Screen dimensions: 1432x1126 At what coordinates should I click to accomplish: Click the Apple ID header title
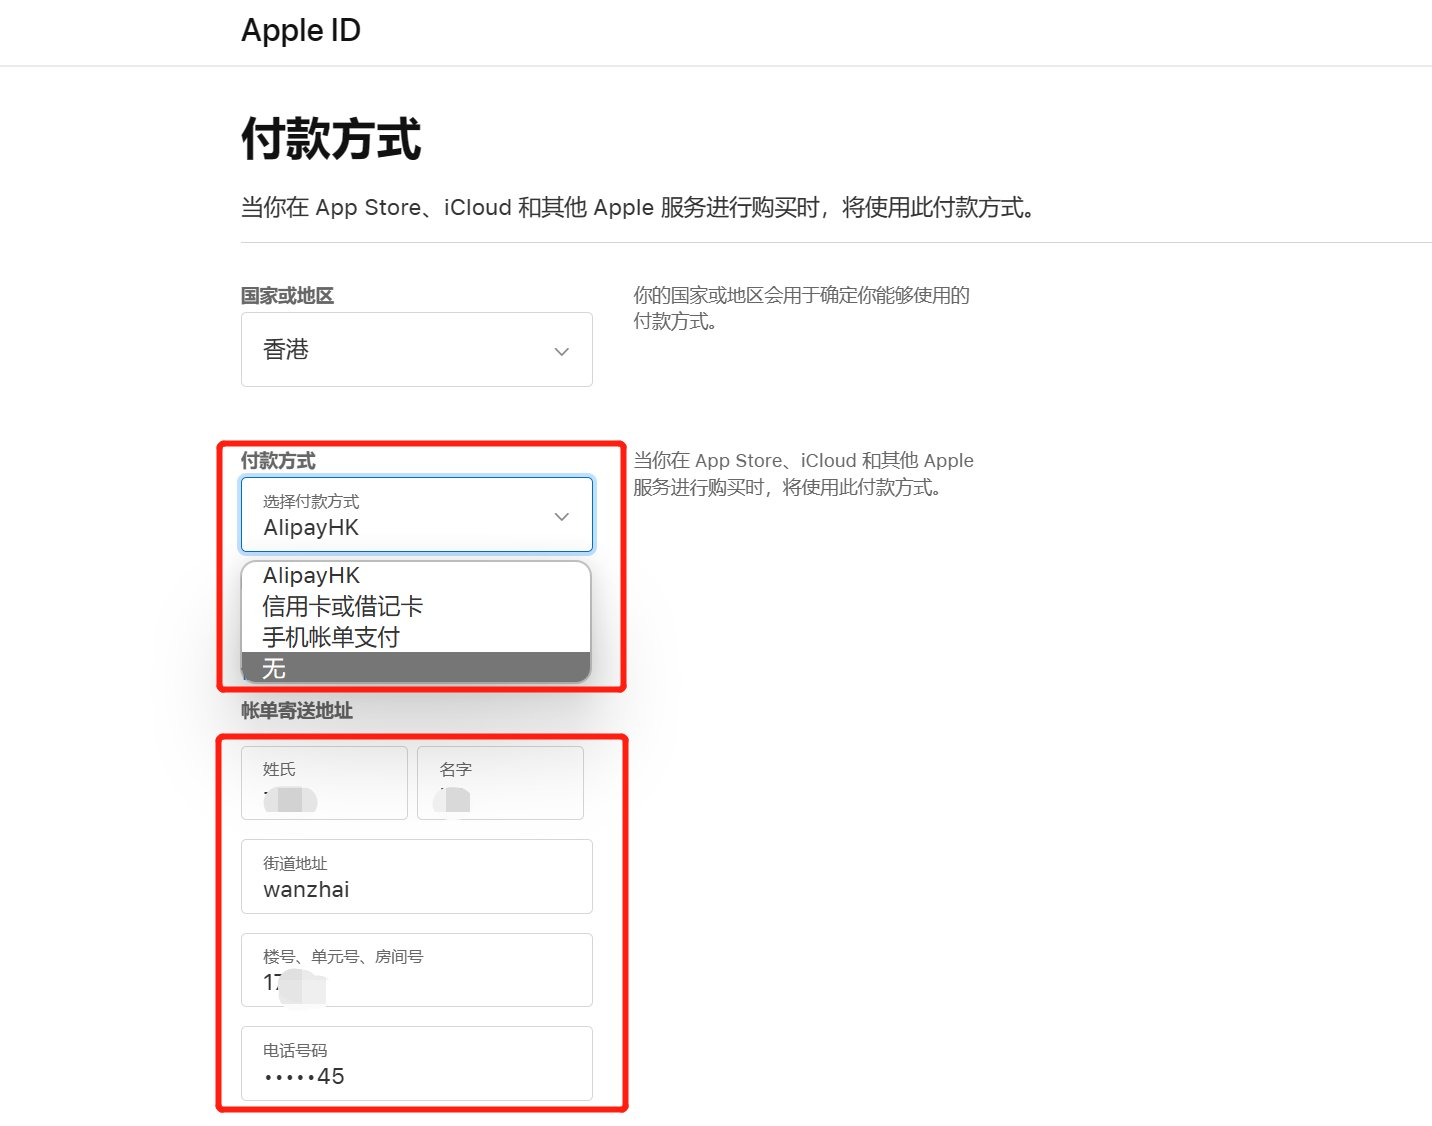(x=300, y=31)
